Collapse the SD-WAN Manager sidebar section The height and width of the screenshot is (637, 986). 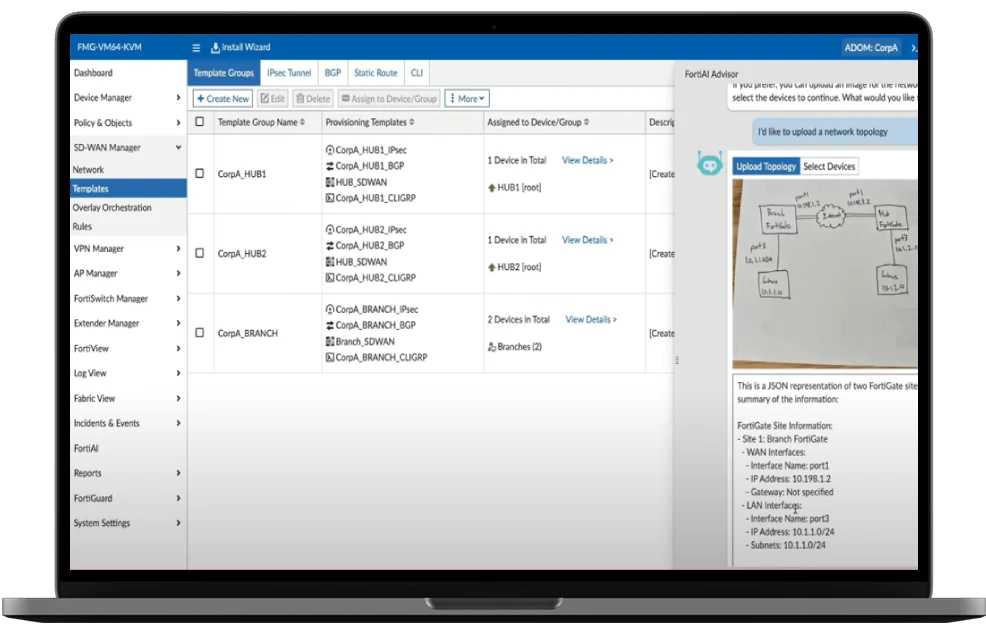point(178,148)
